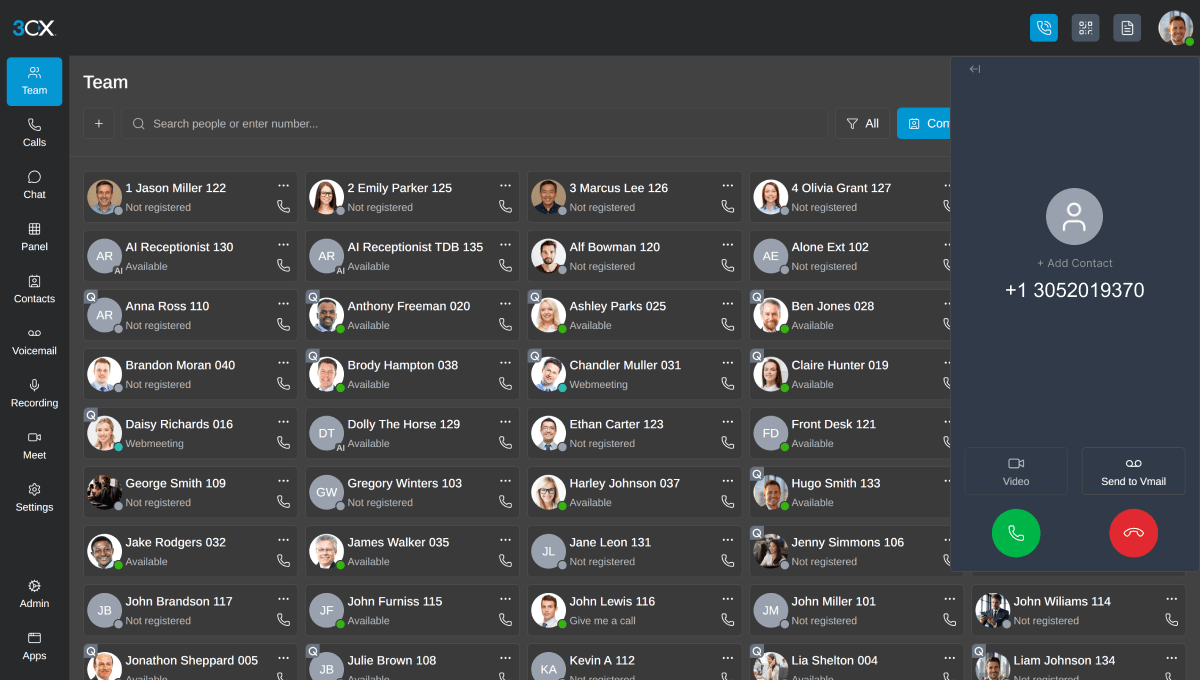The image size is (1200, 680).
Task: Select John Furniss 115 contact name
Action: click(395, 601)
